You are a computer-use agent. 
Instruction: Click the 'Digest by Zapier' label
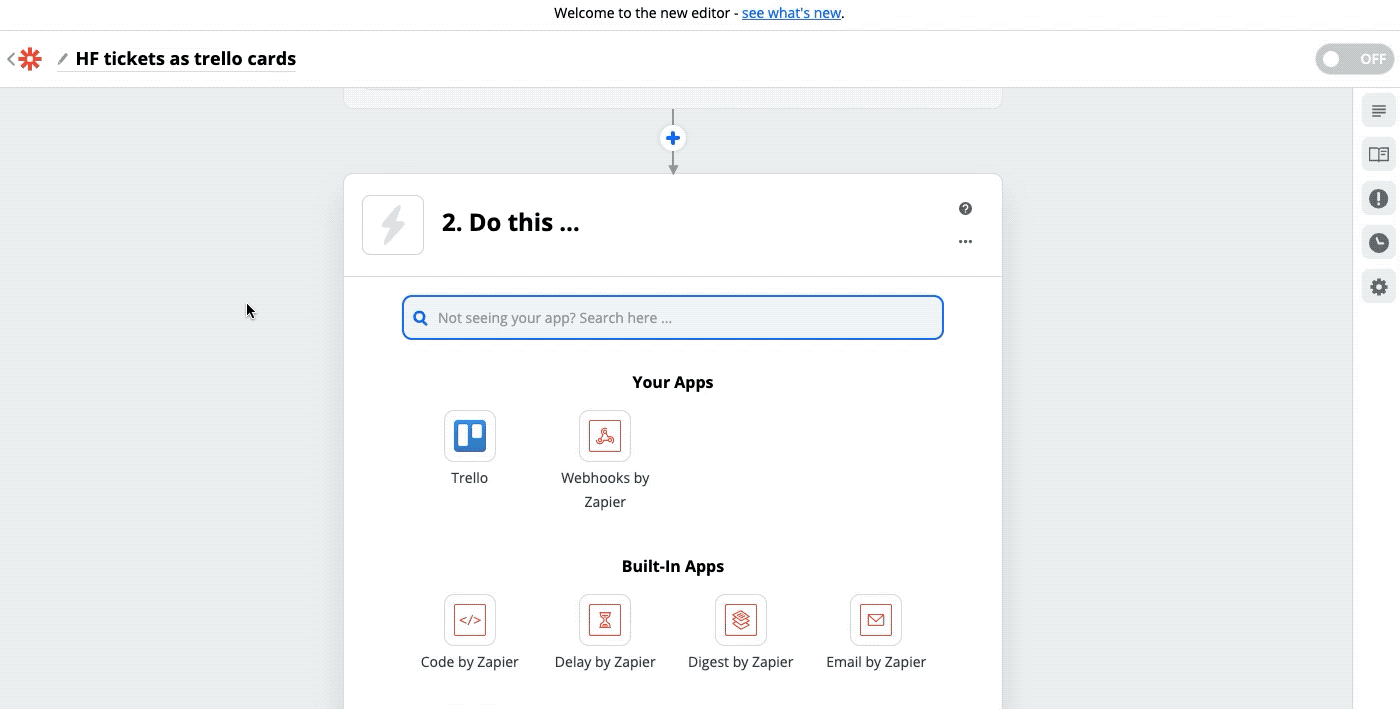pos(741,662)
